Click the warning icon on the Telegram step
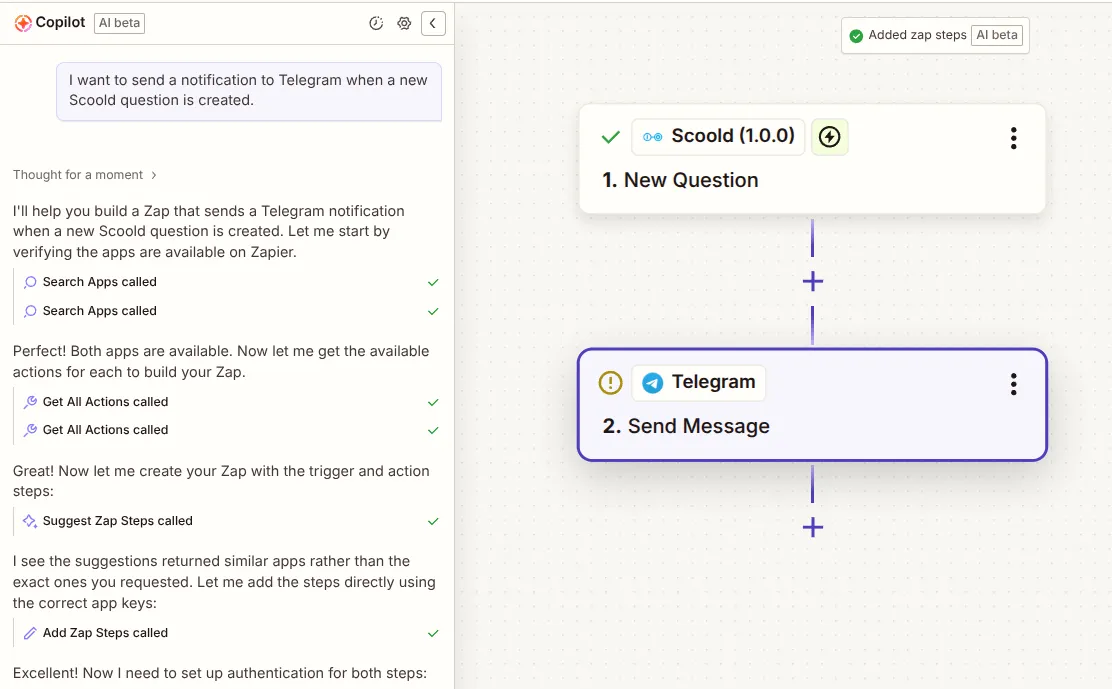Screen dimensions: 1112x689 point(611,382)
